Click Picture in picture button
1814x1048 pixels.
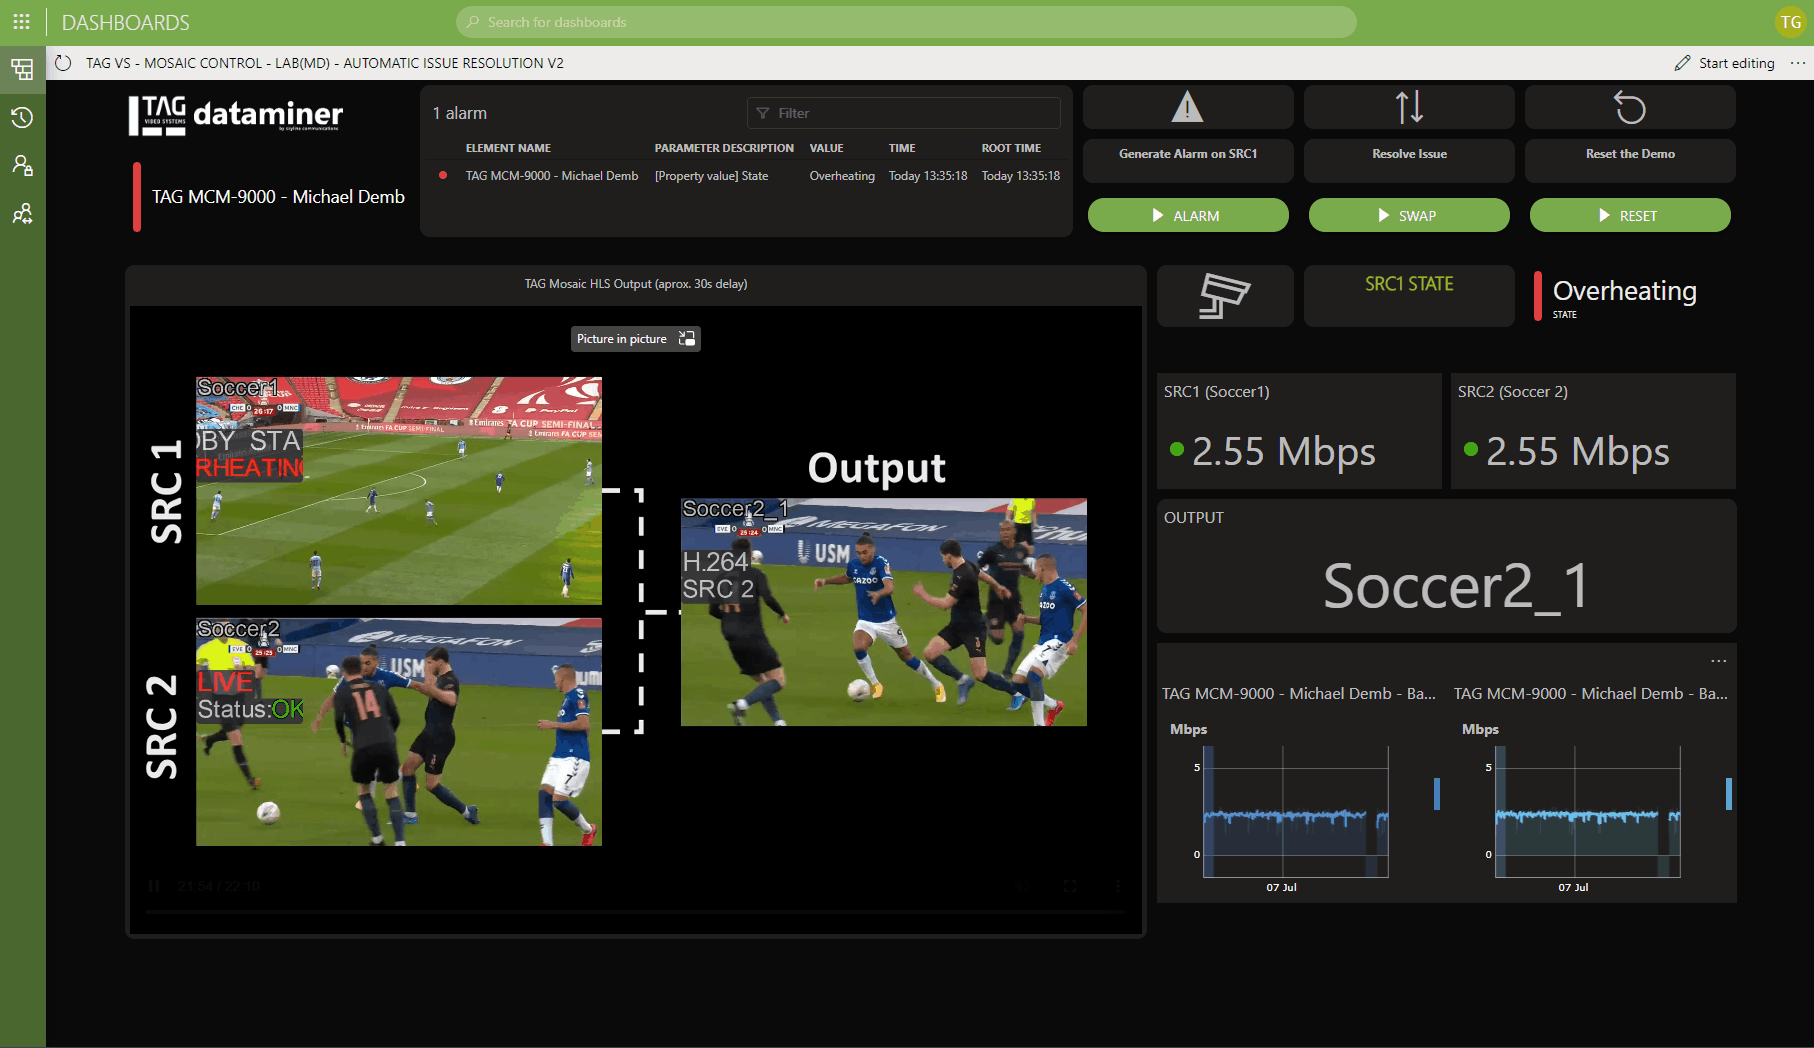636,339
